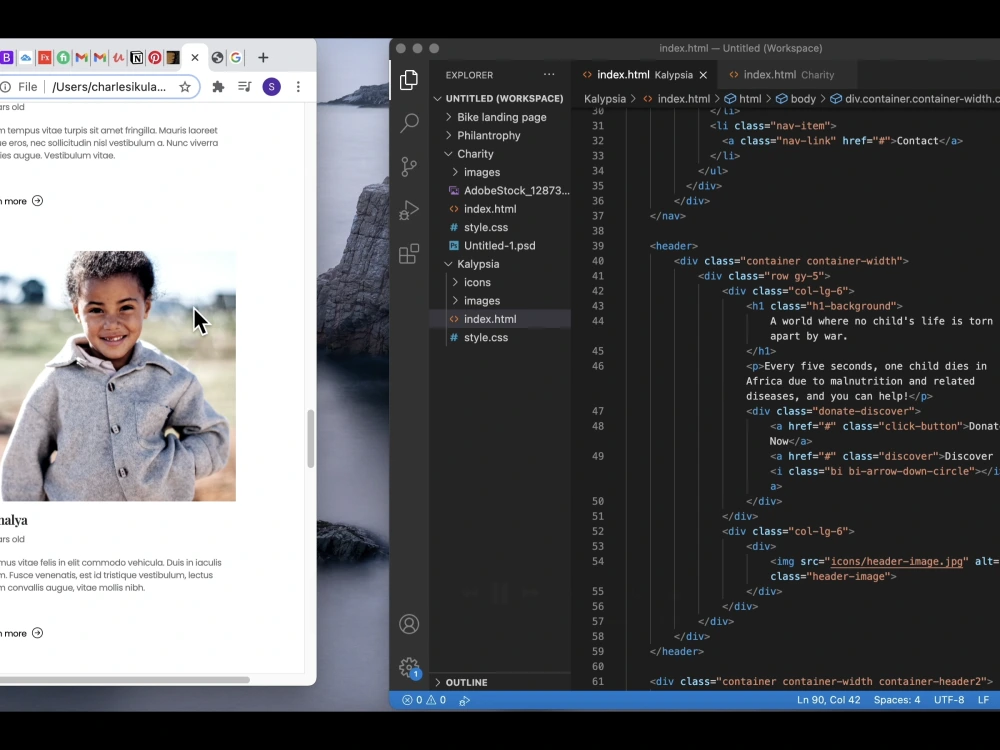Image resolution: width=1000 pixels, height=750 pixels.
Task: Open Chrome's three-dot menu
Action: coord(298,87)
